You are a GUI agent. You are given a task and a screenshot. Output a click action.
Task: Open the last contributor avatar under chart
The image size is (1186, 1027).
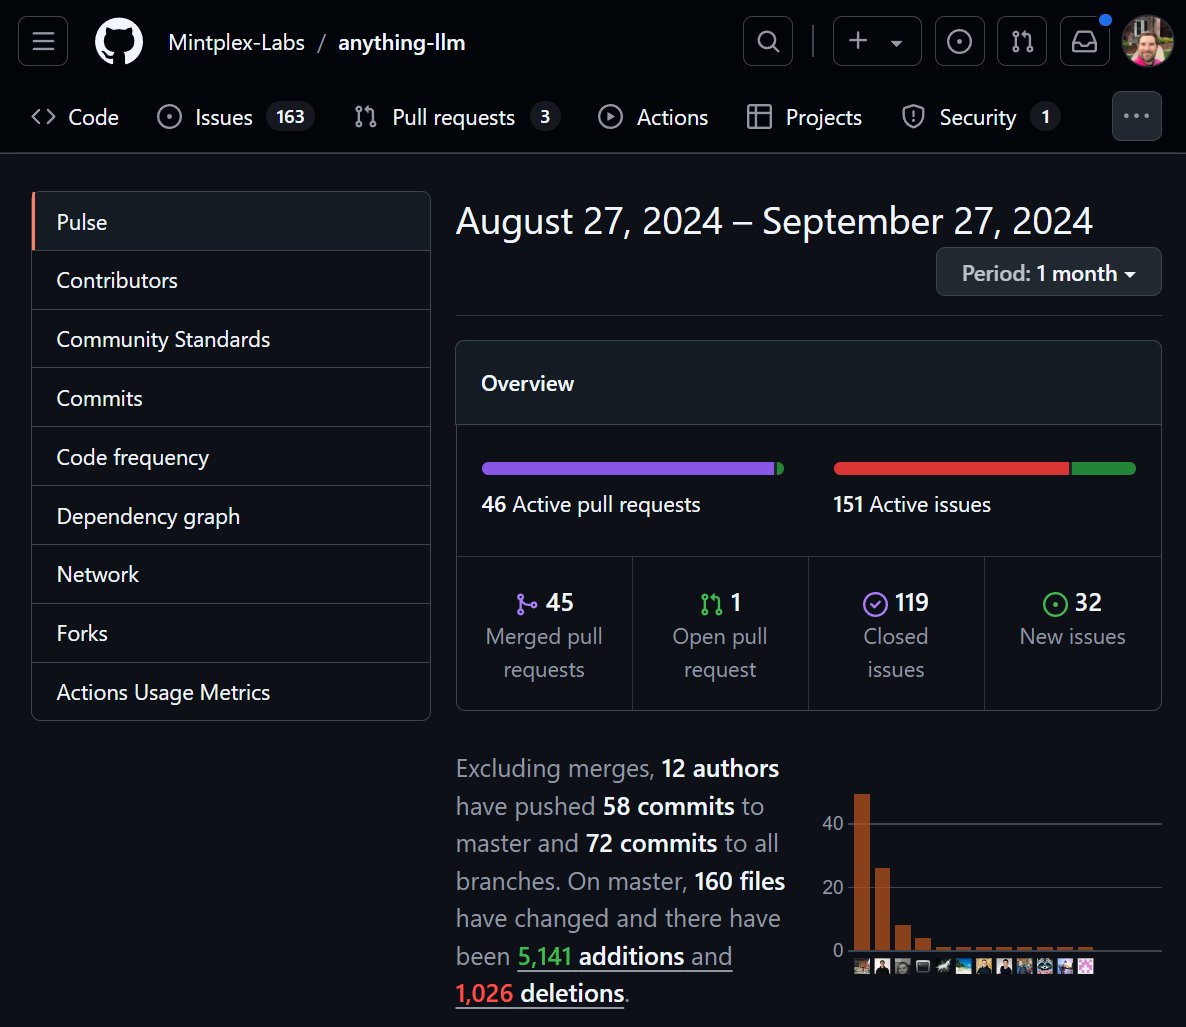pos(1085,966)
